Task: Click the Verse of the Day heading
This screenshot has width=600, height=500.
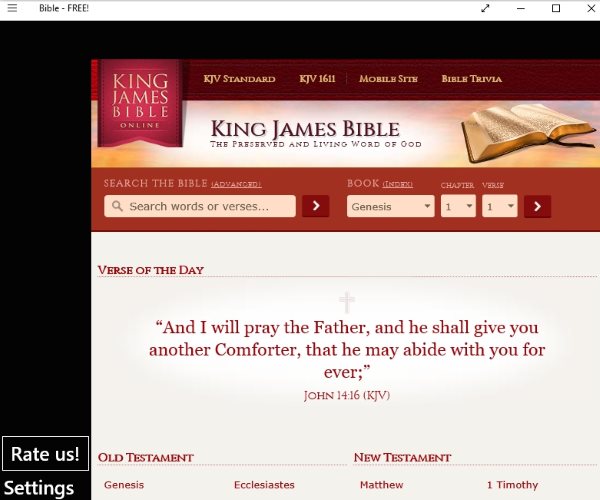Action: point(151,270)
